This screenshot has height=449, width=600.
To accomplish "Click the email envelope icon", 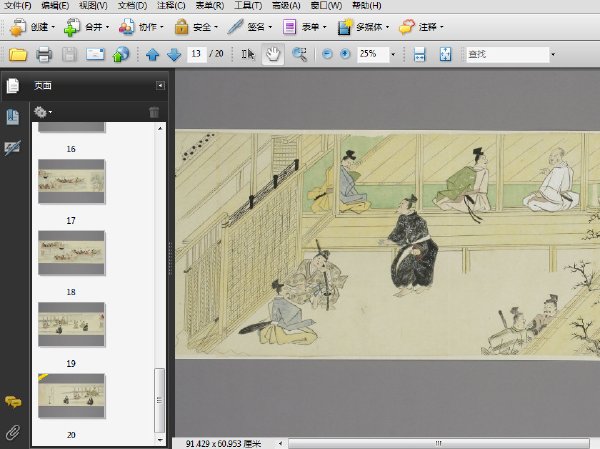I will click(x=95, y=54).
